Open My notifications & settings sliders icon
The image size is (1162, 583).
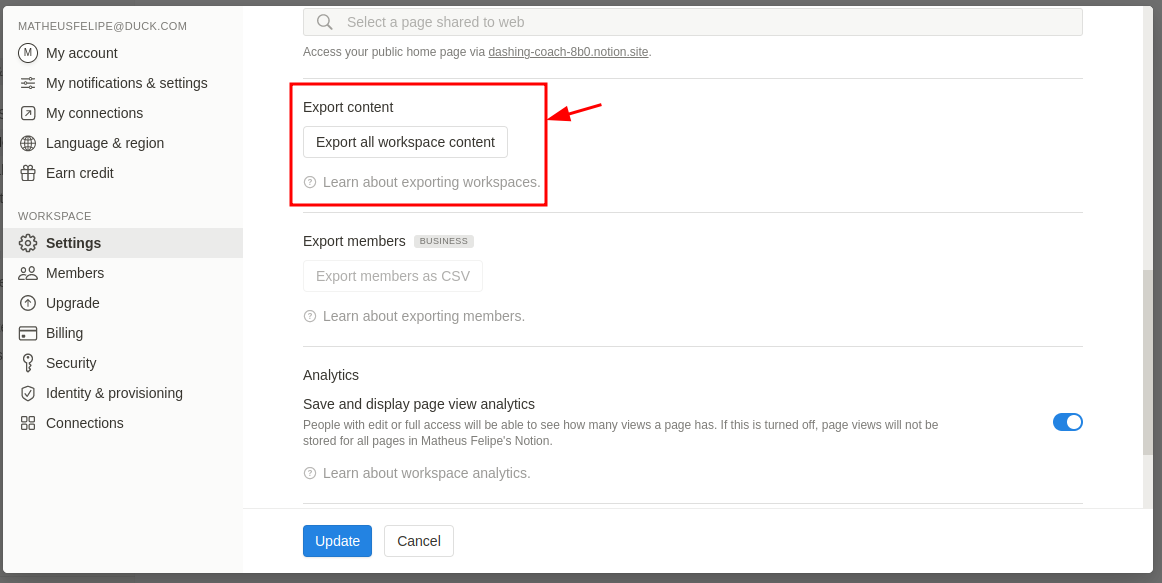point(27,83)
